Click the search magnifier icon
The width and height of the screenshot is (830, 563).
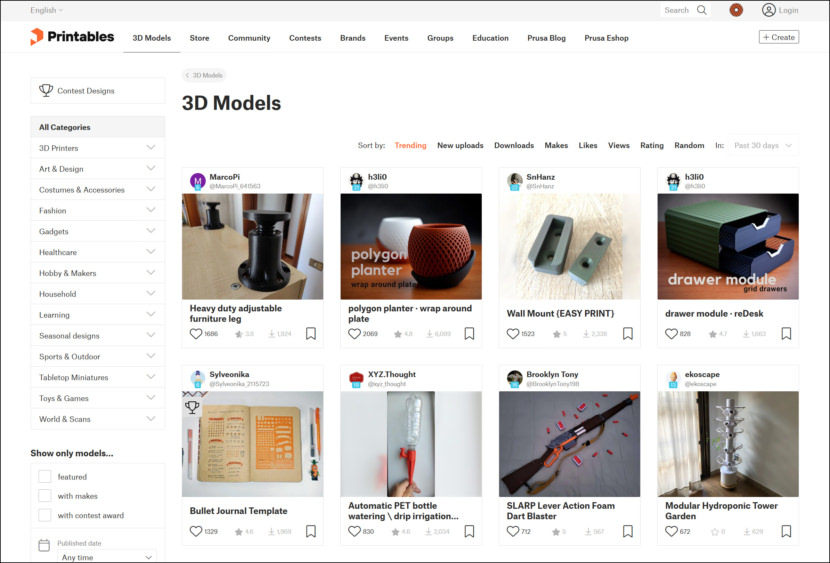pos(702,10)
